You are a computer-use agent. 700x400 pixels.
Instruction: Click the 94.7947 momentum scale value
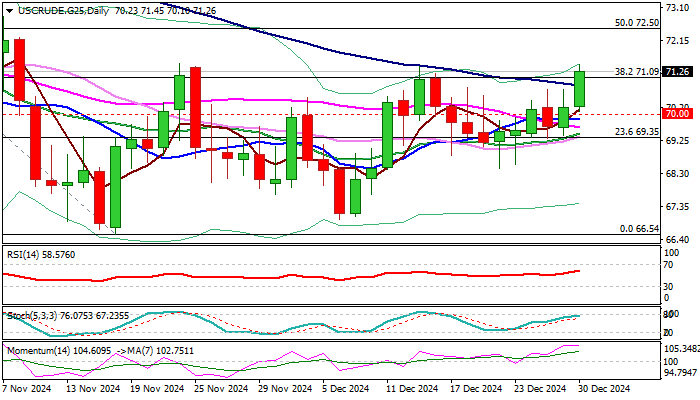[681, 371]
